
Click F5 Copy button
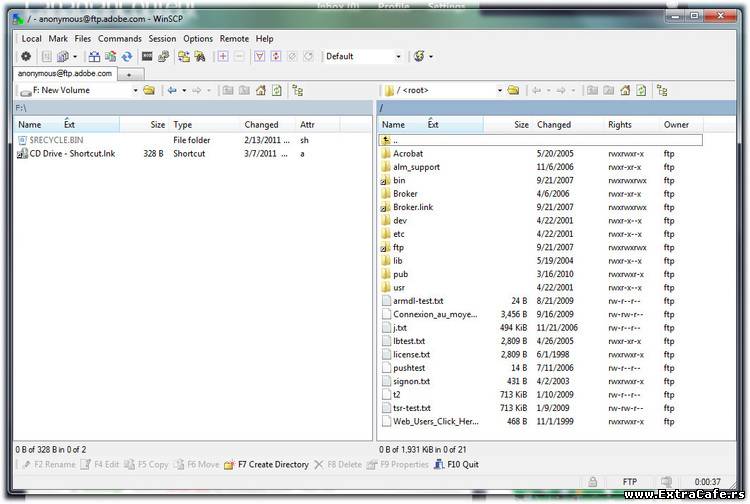click(146, 465)
